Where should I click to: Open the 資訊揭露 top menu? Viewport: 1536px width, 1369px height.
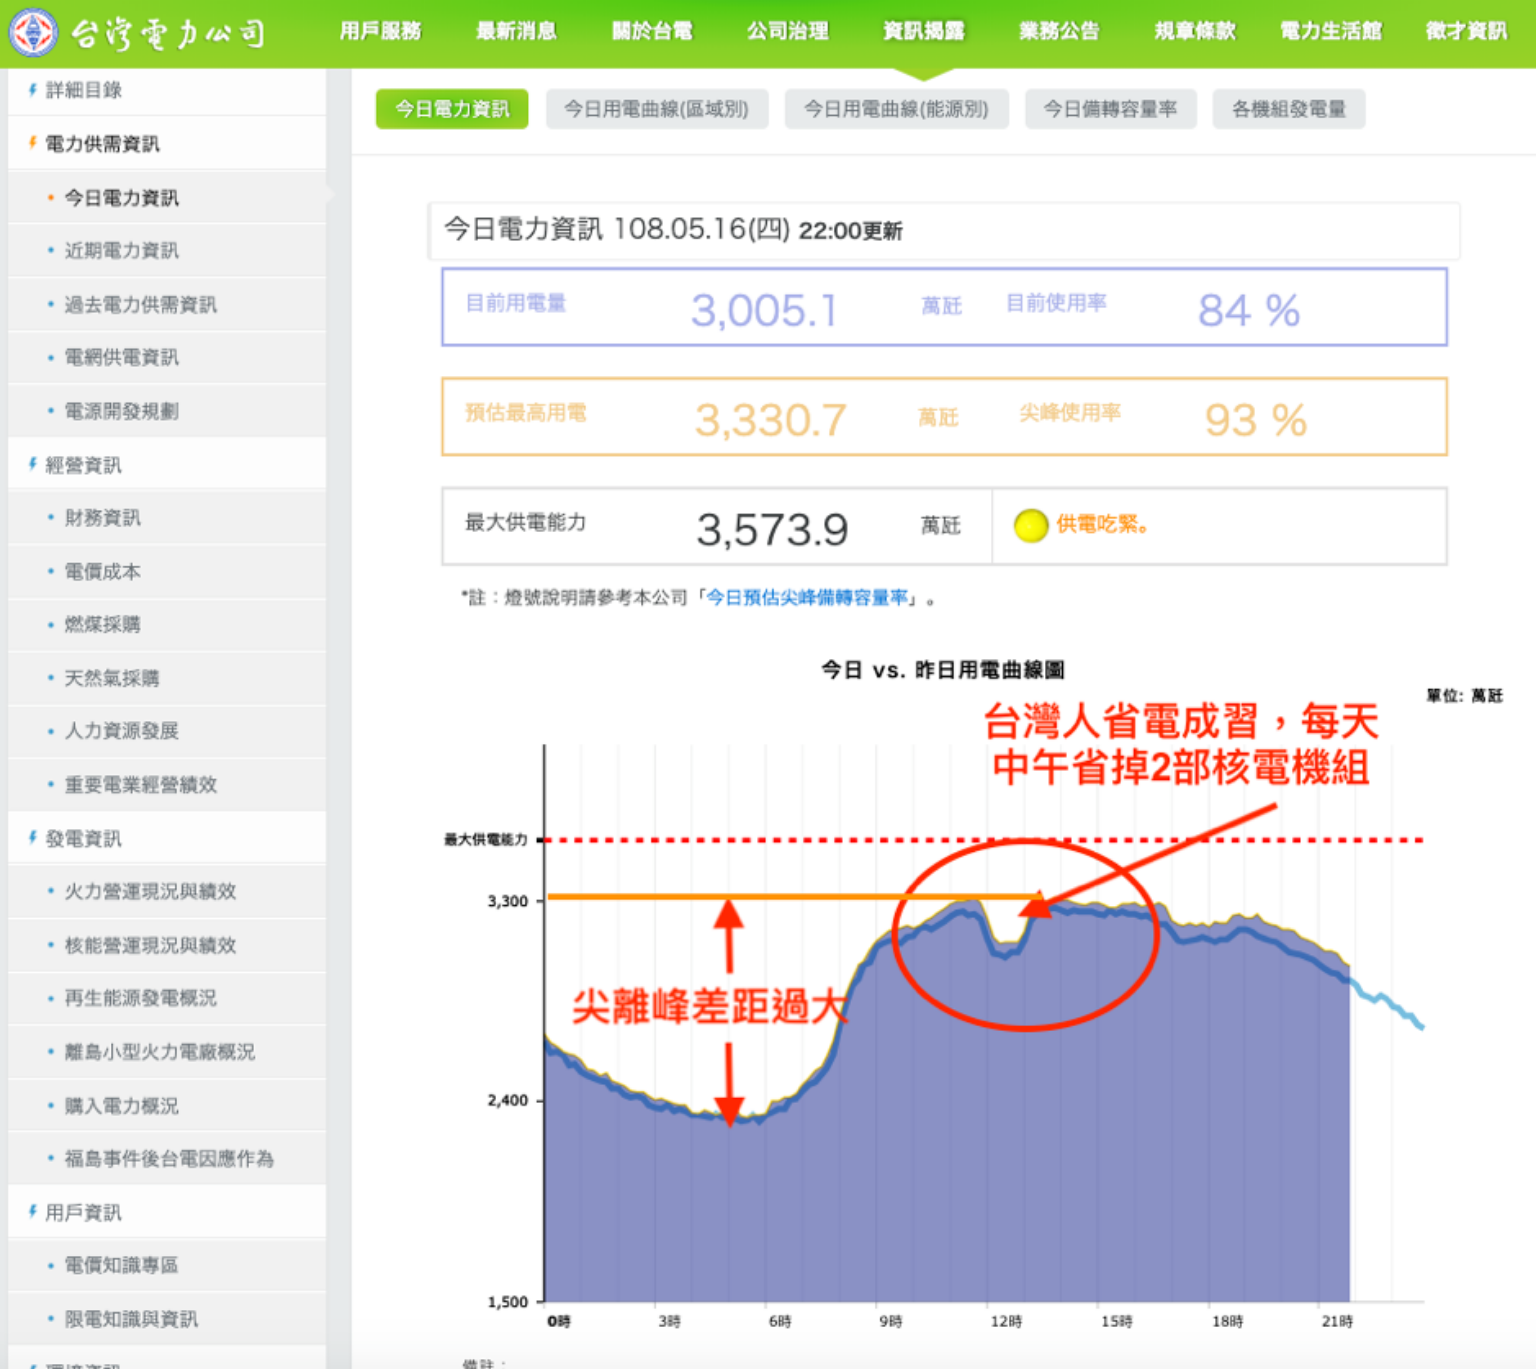point(923,31)
